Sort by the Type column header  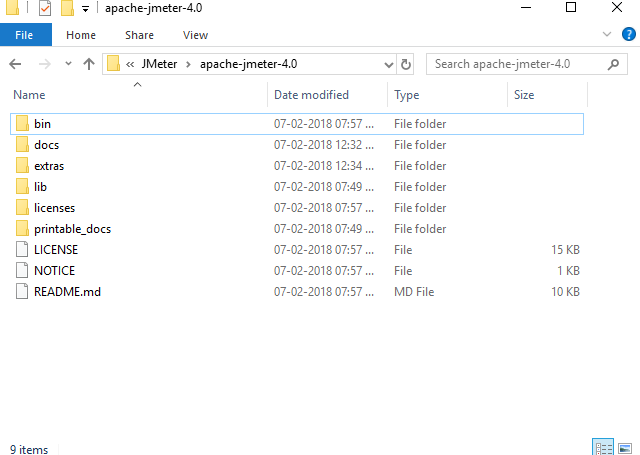447,95
